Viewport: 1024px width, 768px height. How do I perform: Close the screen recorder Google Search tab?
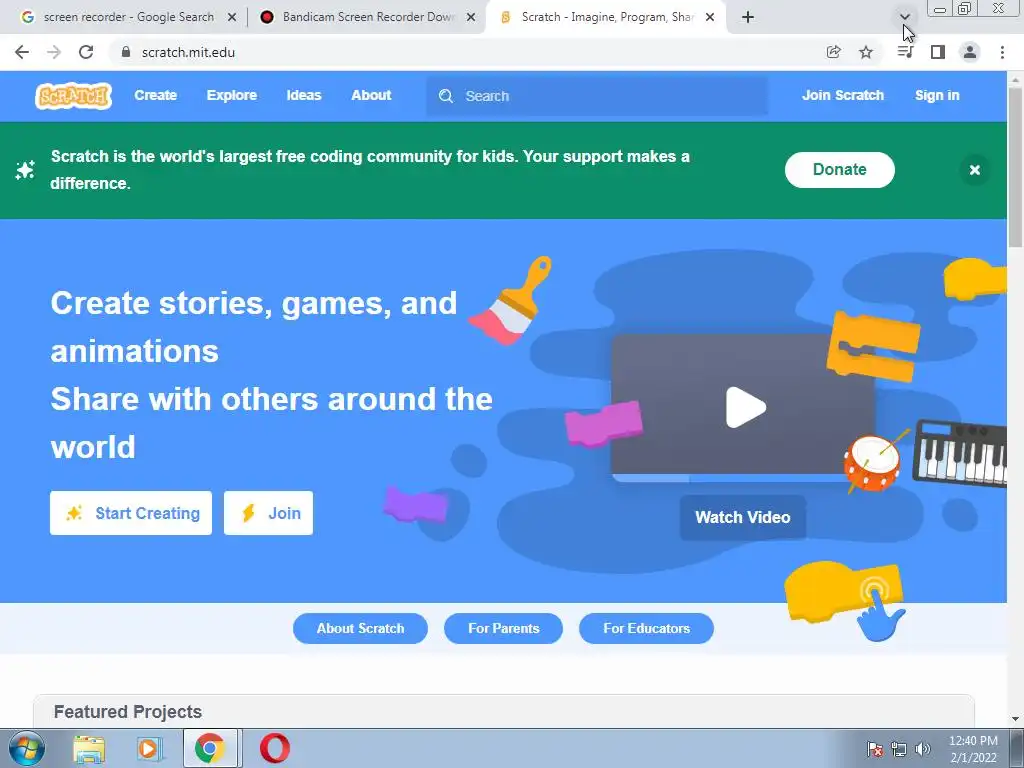tap(232, 18)
